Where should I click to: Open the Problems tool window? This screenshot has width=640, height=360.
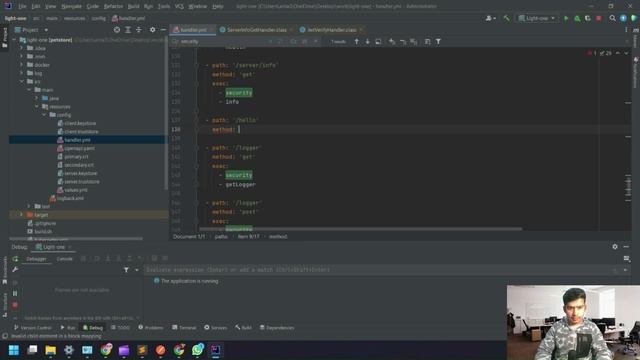pos(151,328)
